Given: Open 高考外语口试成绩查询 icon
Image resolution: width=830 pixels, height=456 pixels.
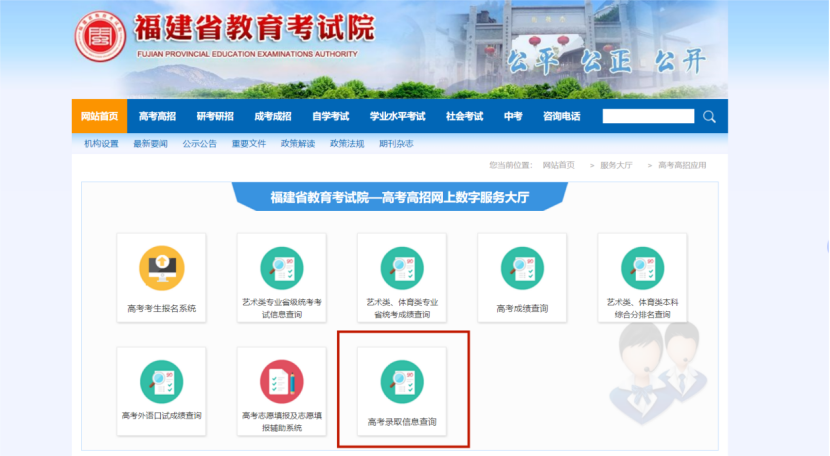Looking at the screenshot, I should click(x=161, y=382).
